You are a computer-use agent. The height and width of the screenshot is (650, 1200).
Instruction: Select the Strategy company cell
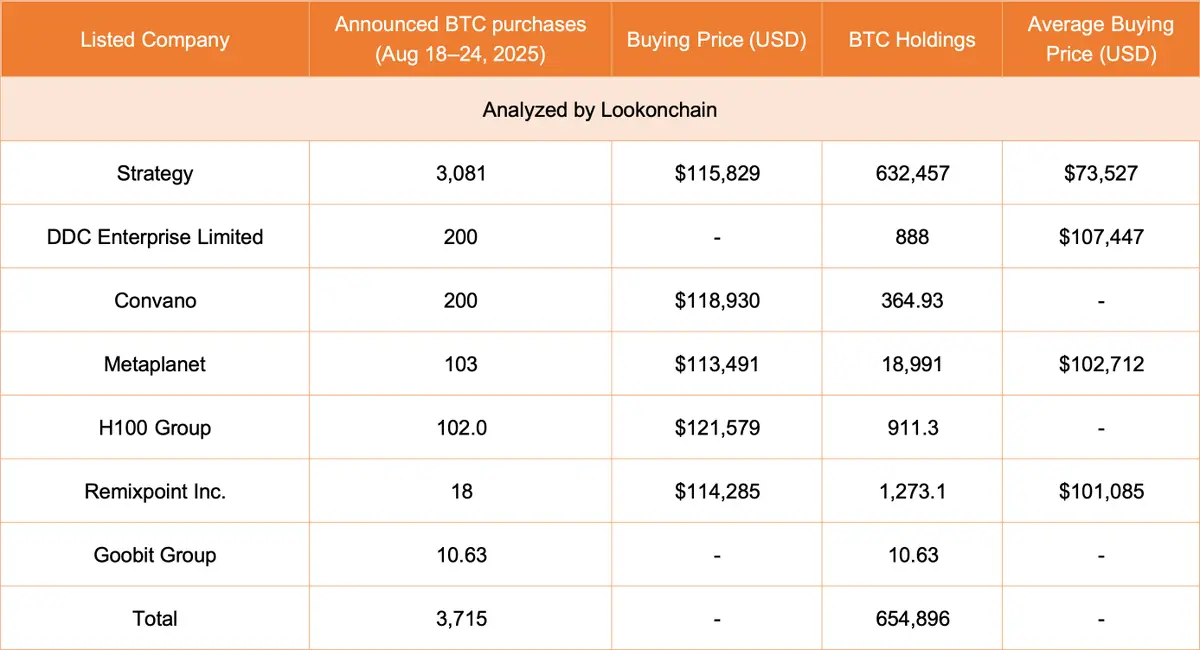(x=155, y=173)
